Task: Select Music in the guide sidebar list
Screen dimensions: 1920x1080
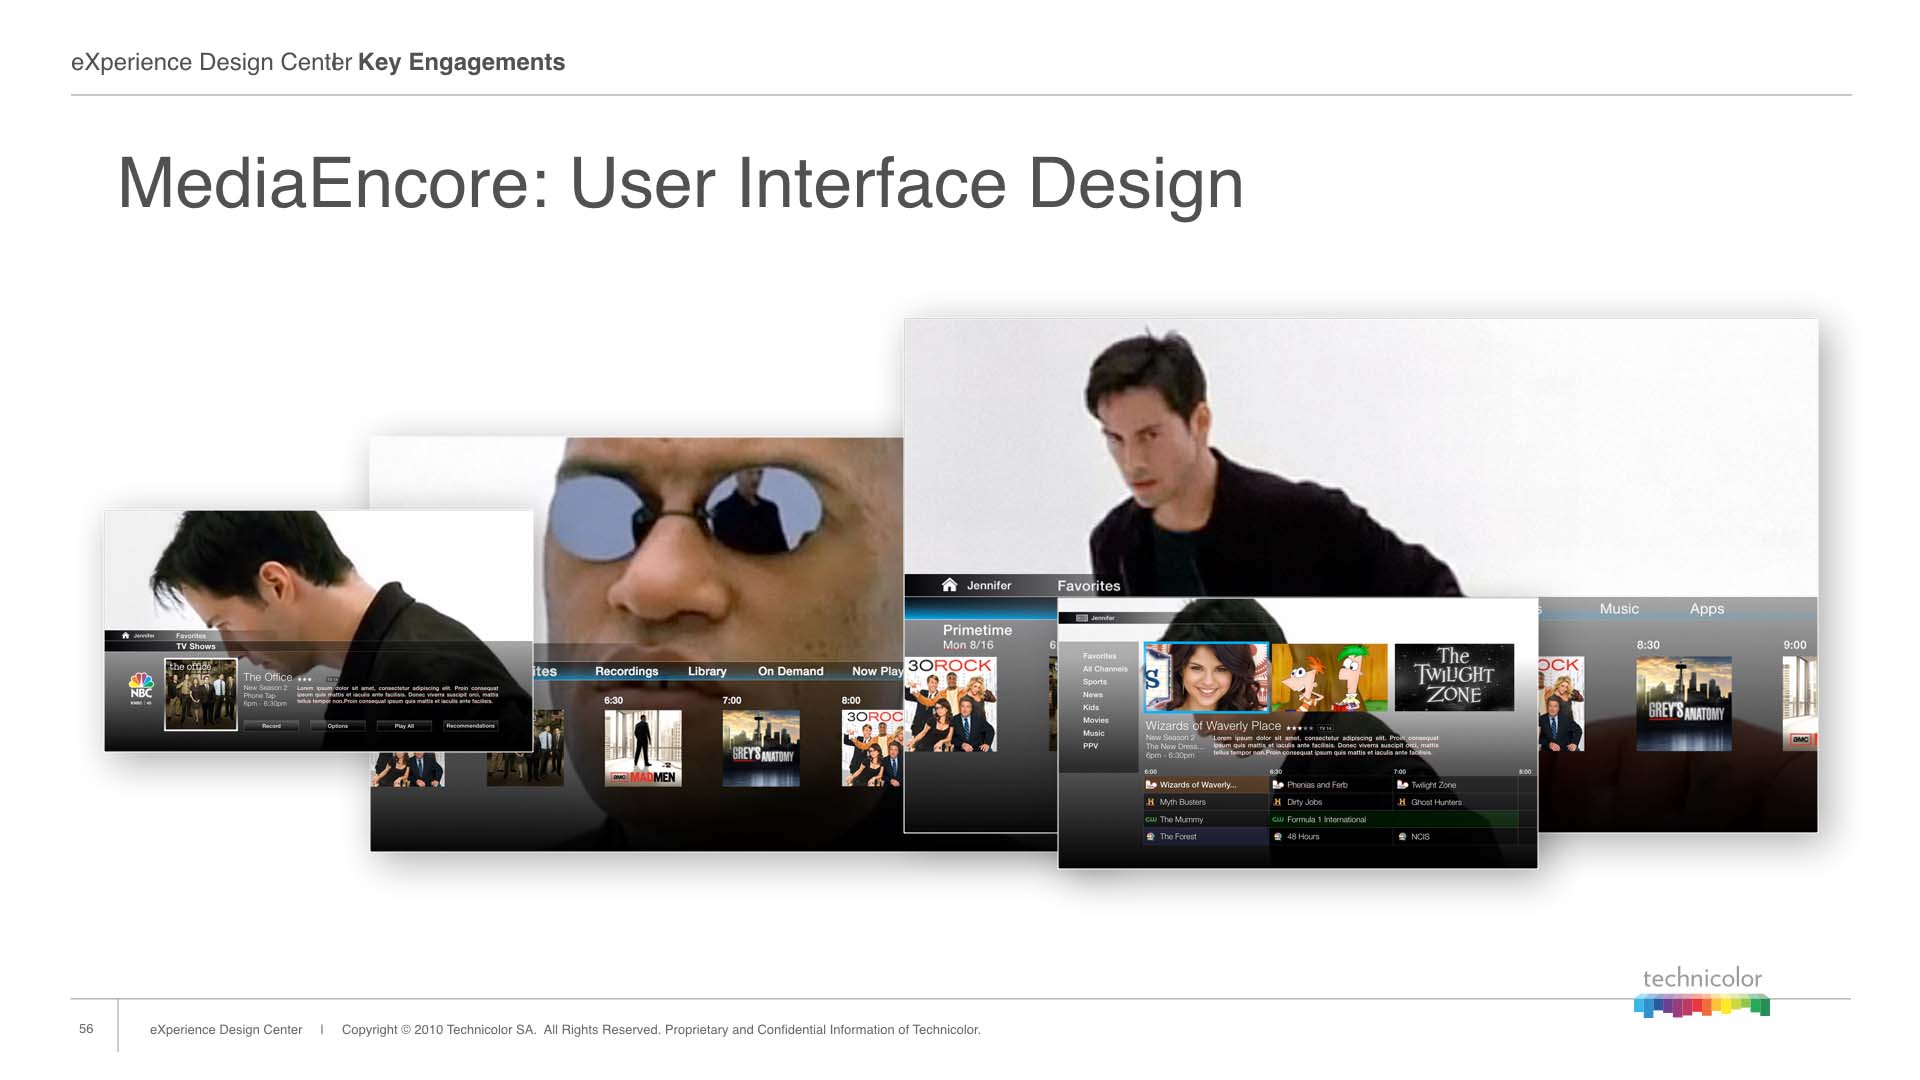Action: 1094,733
